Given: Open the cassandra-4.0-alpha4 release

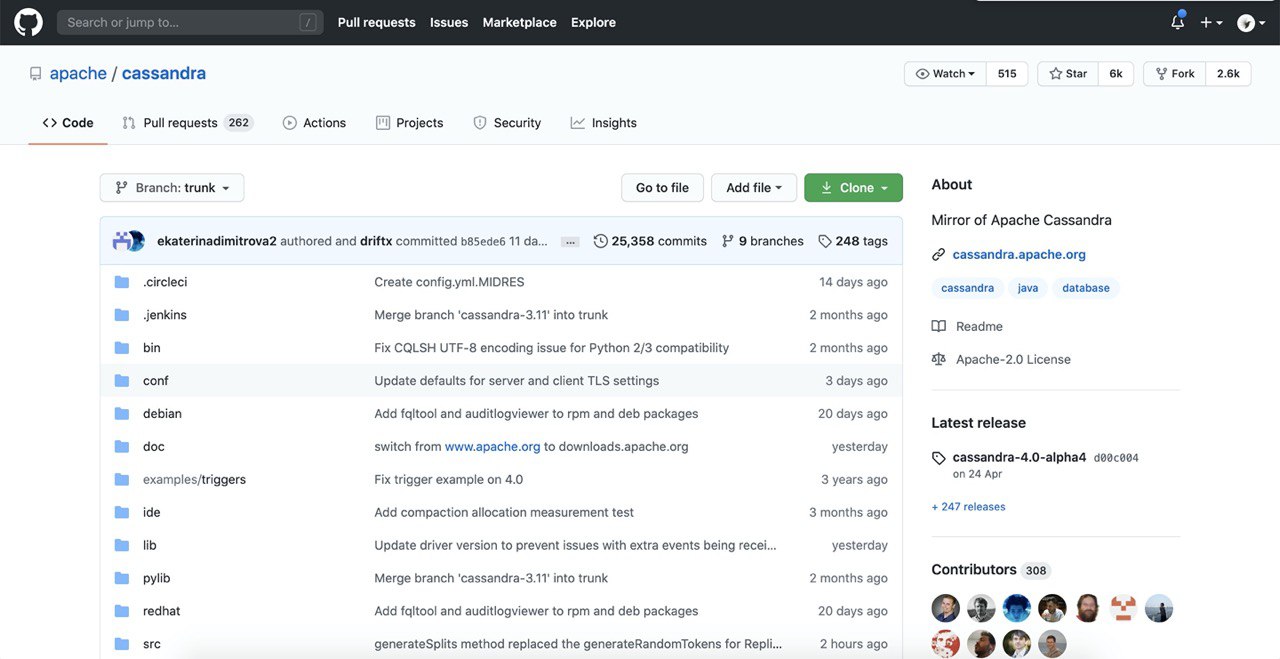Looking at the screenshot, I should [x=1019, y=458].
